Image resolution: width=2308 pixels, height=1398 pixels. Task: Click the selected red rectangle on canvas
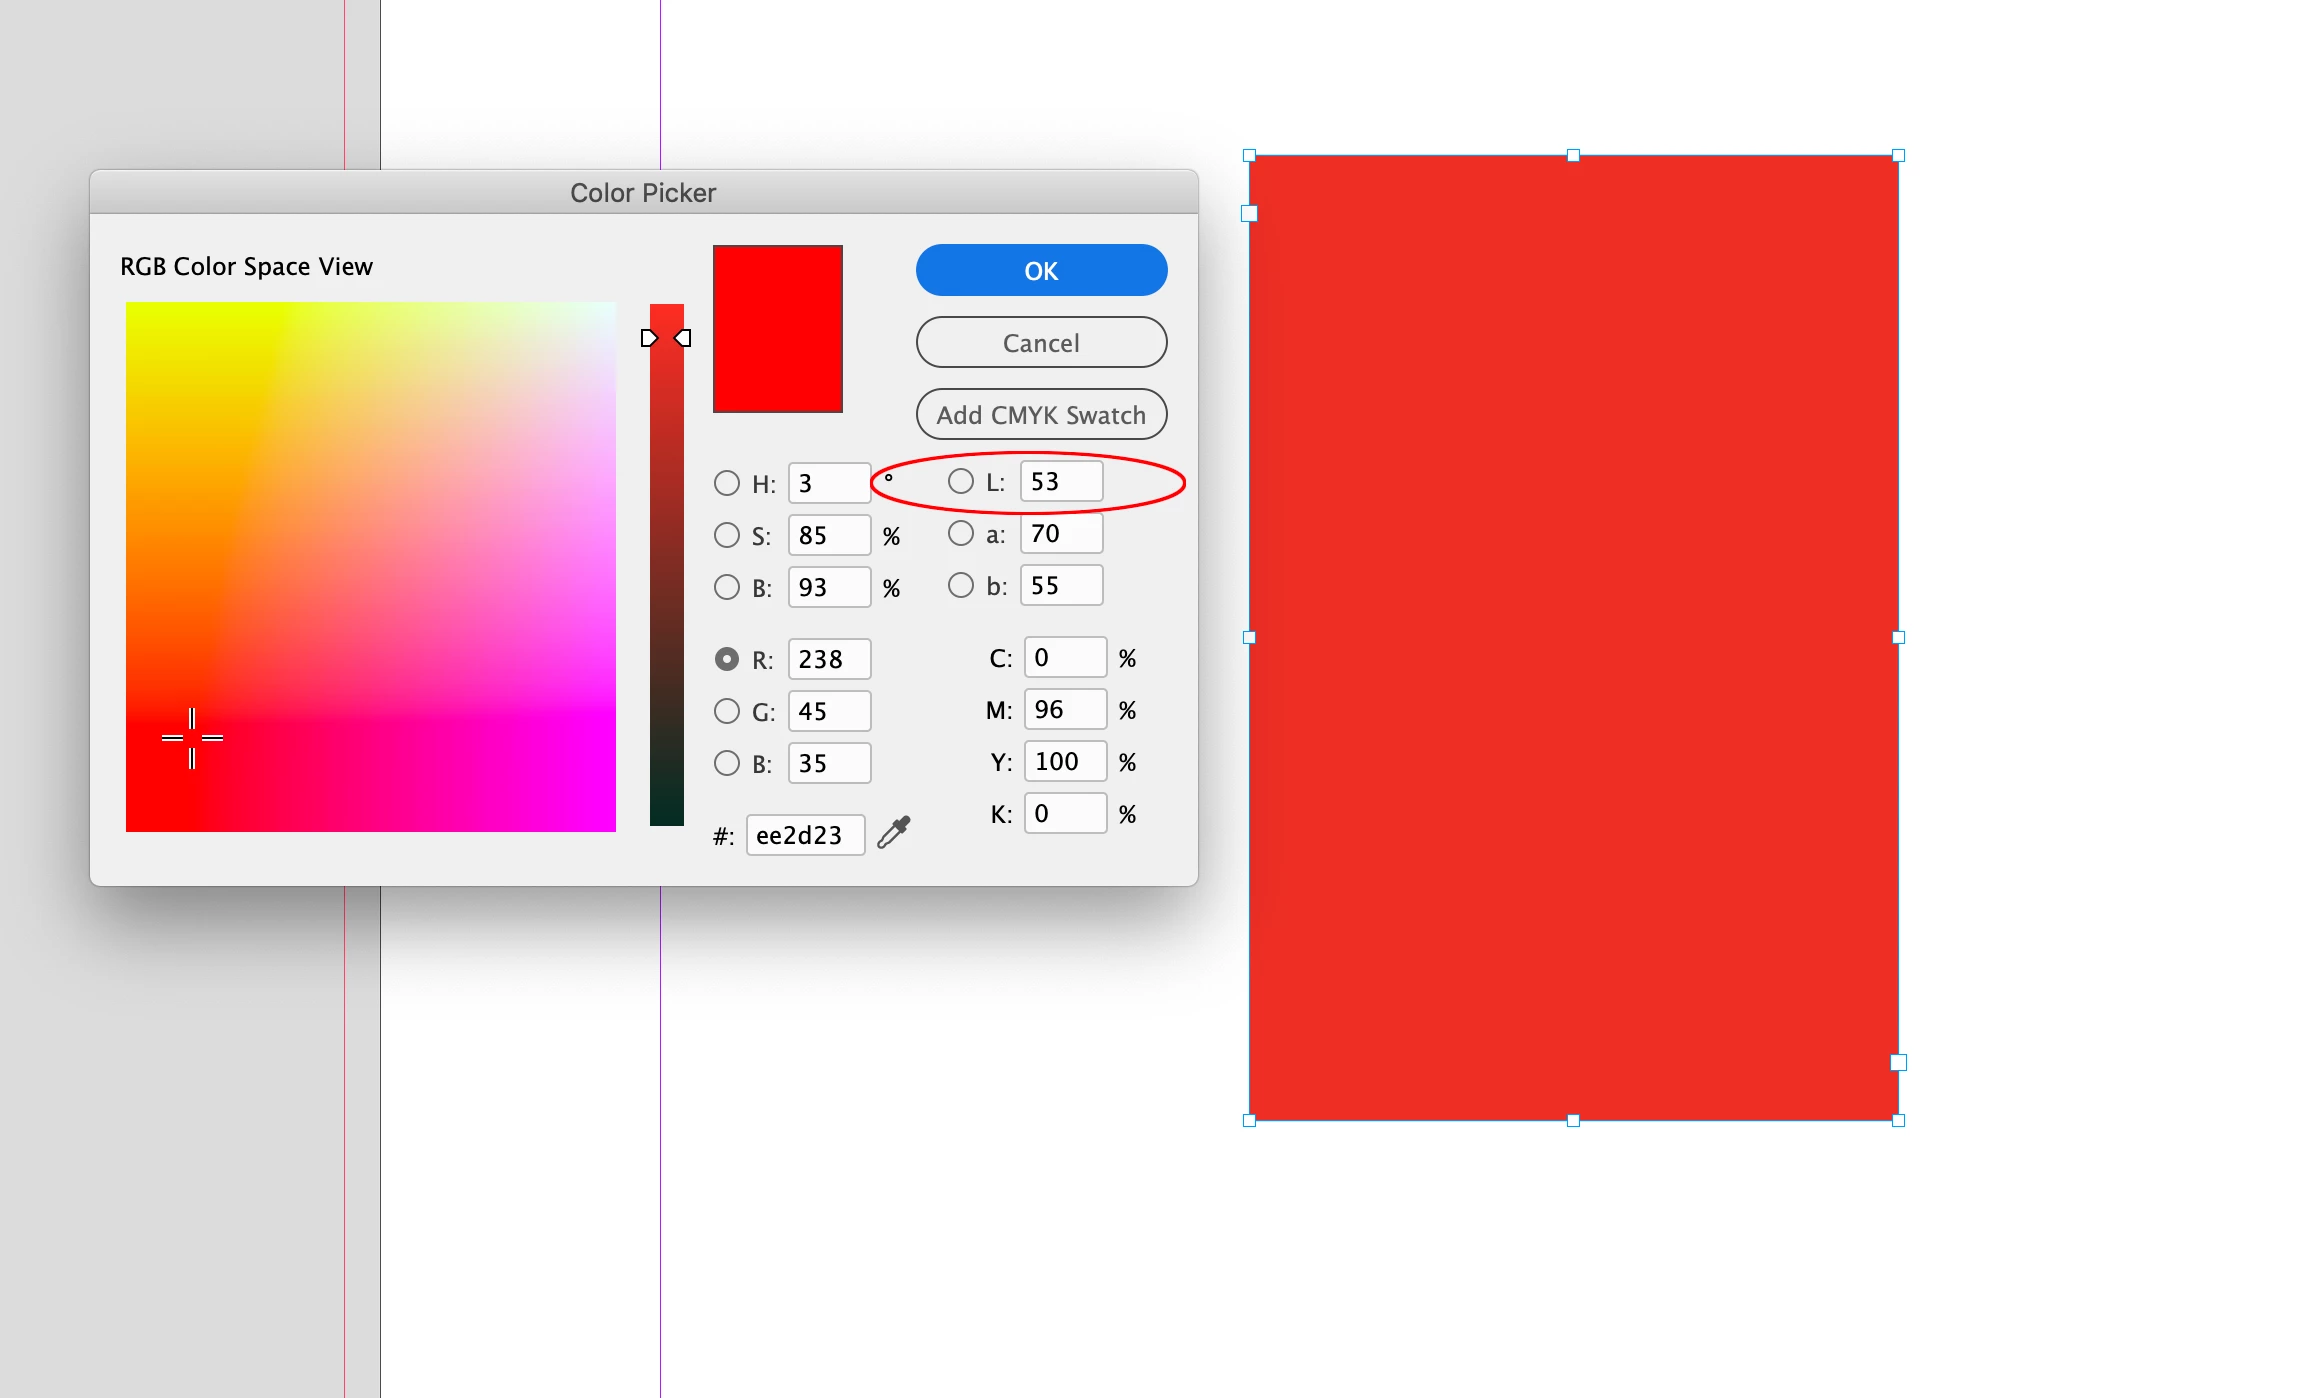point(1573,638)
